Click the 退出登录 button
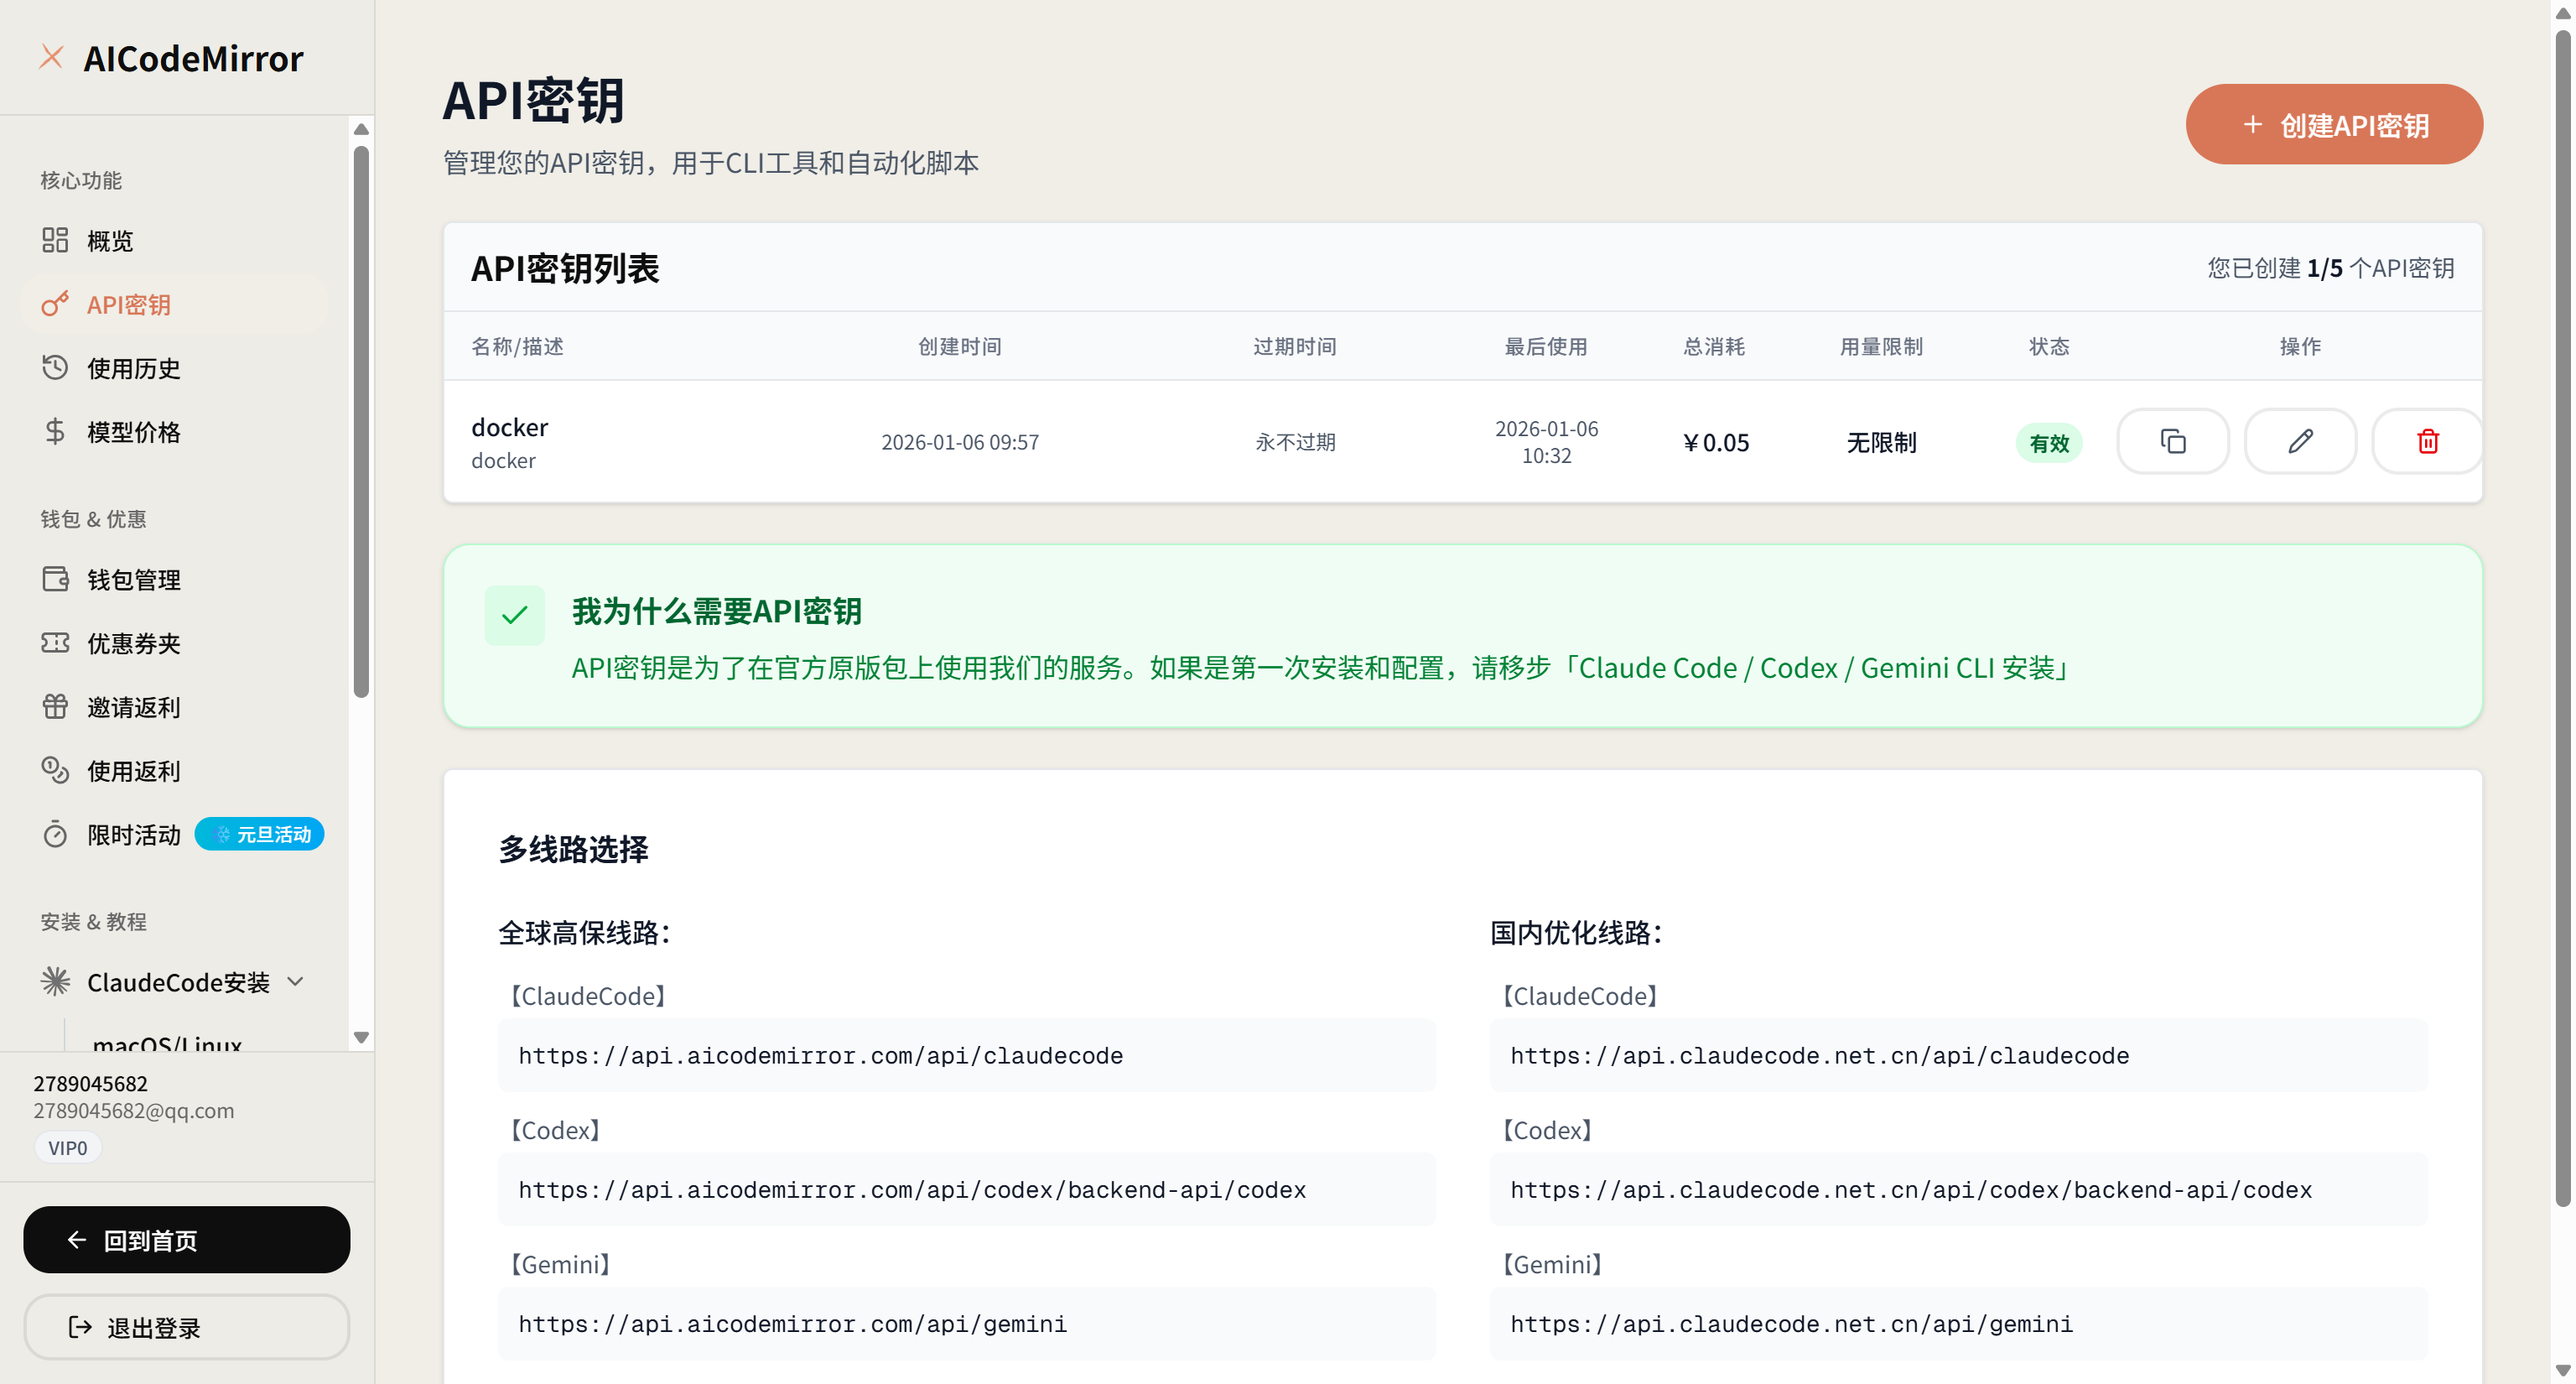This screenshot has height=1384, width=2576. (187, 1327)
